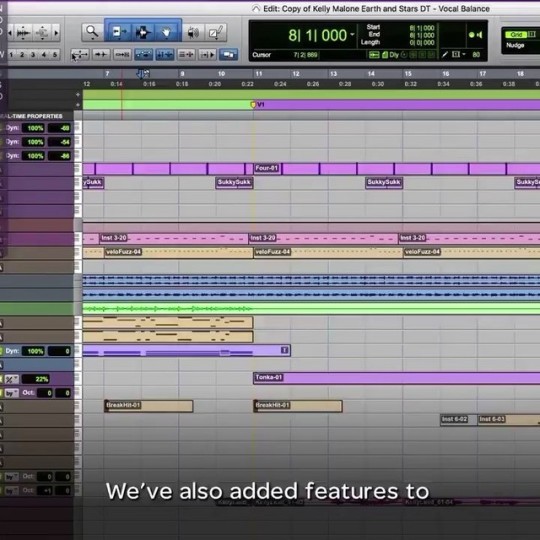
Task: Click the main counter 8|1|000
Action: click(x=318, y=35)
